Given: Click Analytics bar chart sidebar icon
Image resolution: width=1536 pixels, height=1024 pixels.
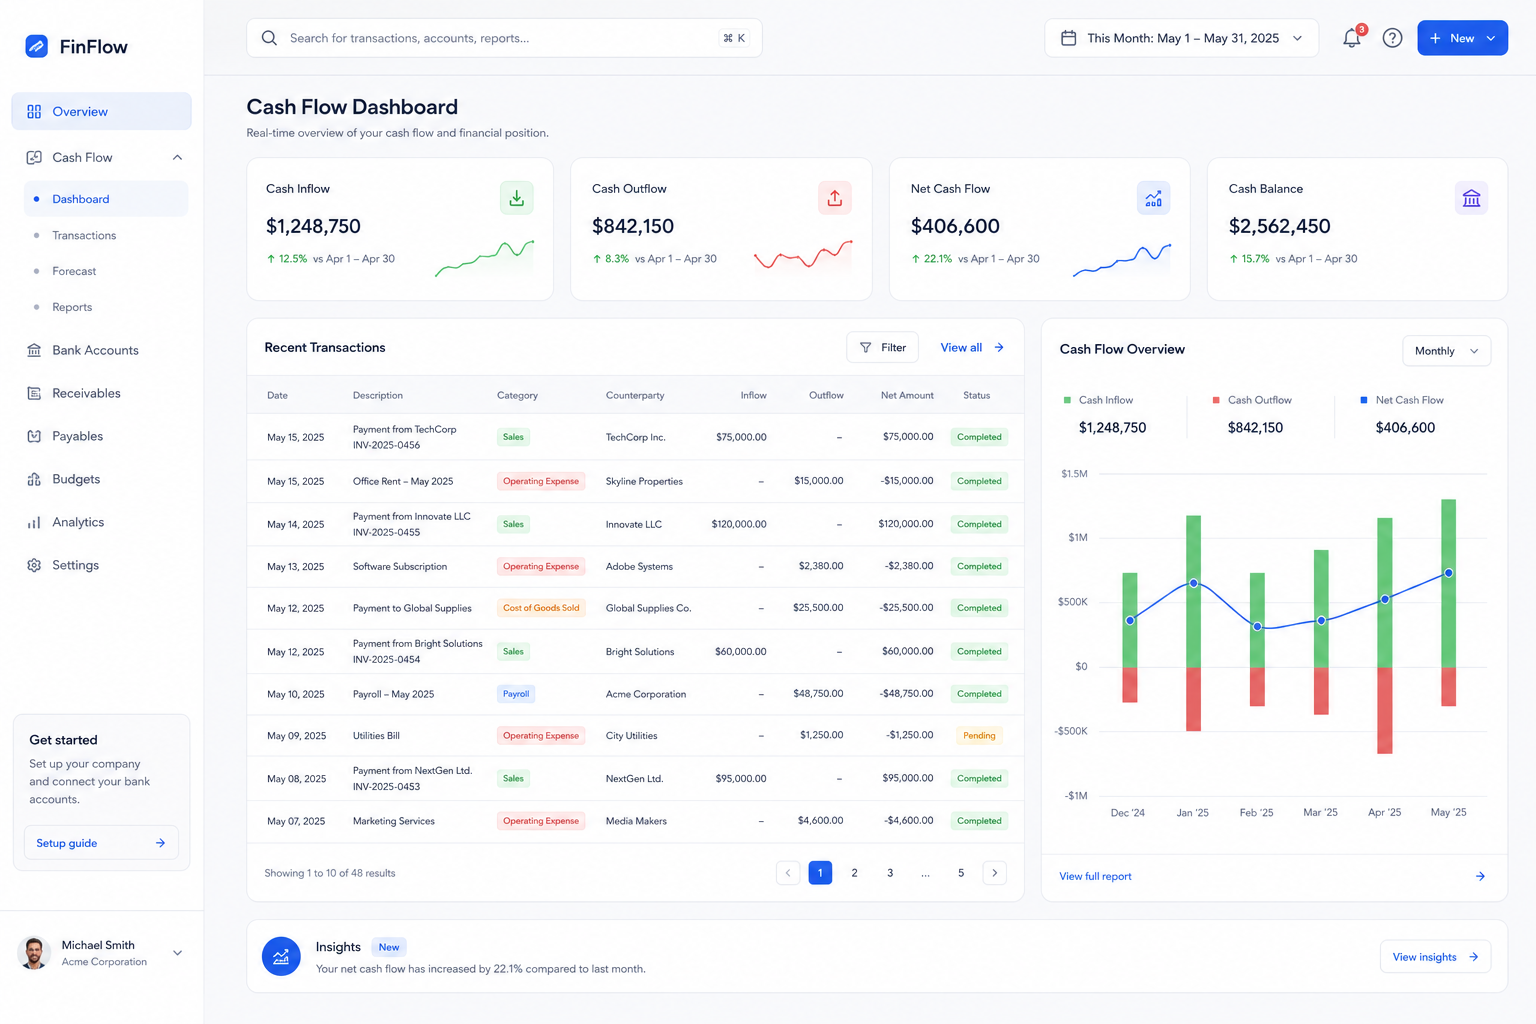Looking at the screenshot, I should (34, 522).
